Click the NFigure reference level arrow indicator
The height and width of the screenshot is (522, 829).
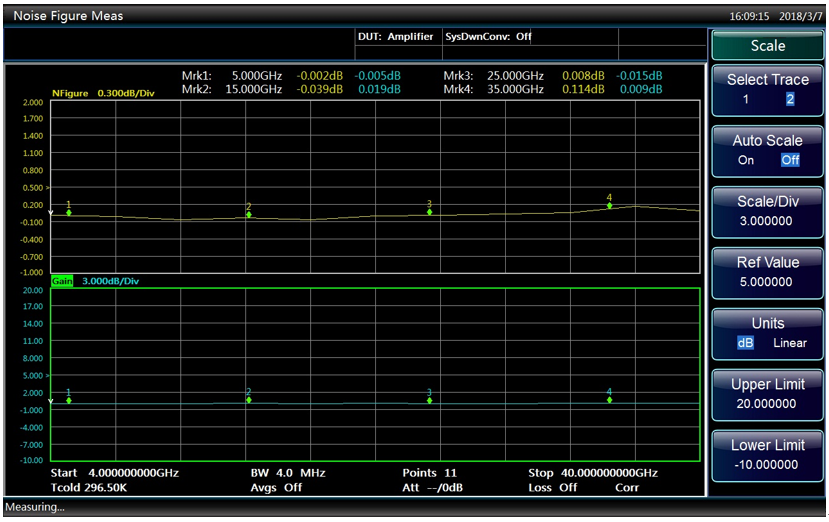point(51,213)
